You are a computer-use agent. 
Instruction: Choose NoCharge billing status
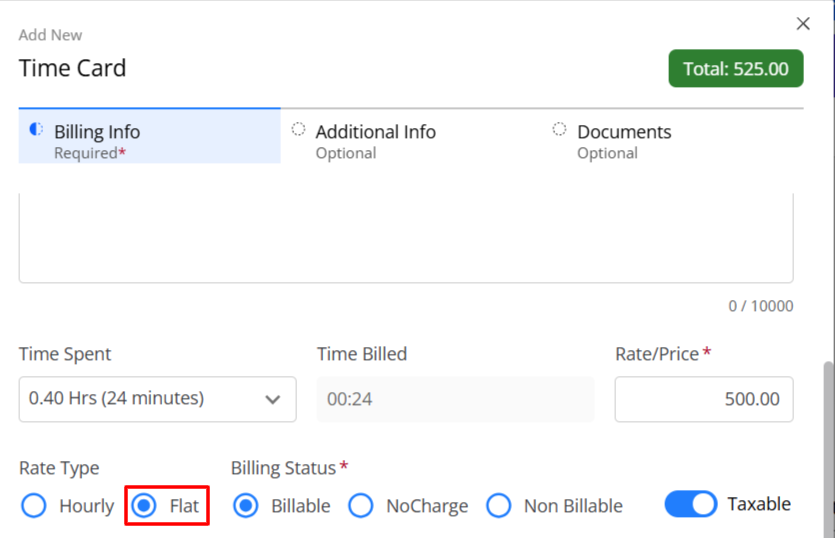click(361, 505)
